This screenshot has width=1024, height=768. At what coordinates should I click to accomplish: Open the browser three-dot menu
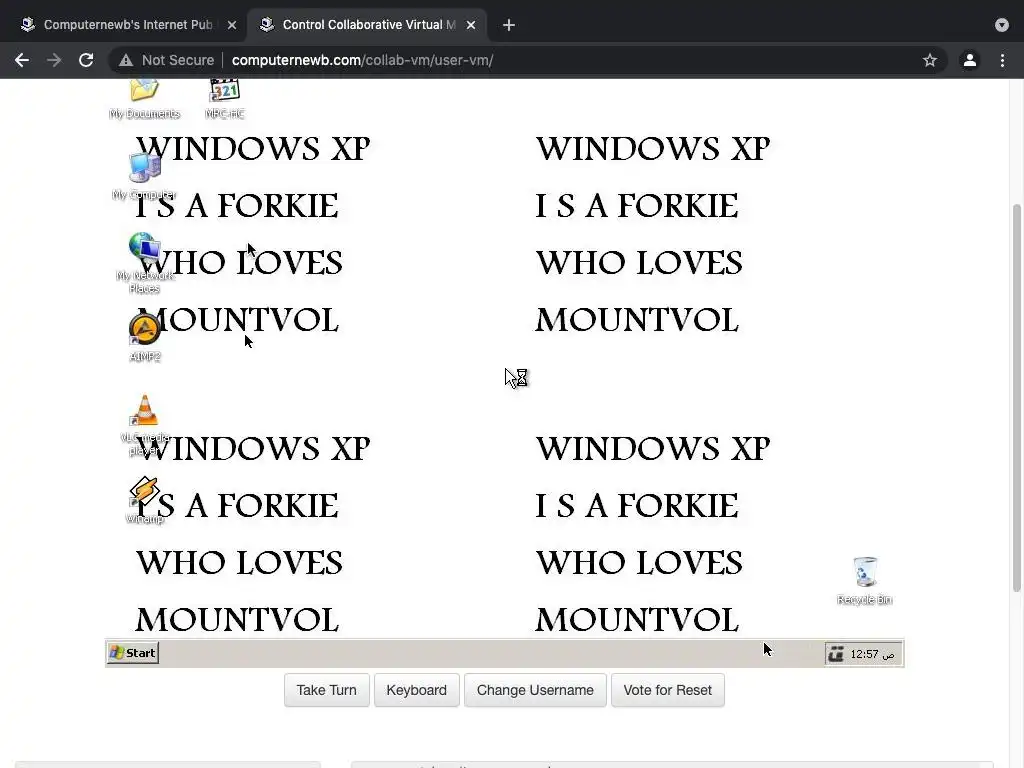1002,60
